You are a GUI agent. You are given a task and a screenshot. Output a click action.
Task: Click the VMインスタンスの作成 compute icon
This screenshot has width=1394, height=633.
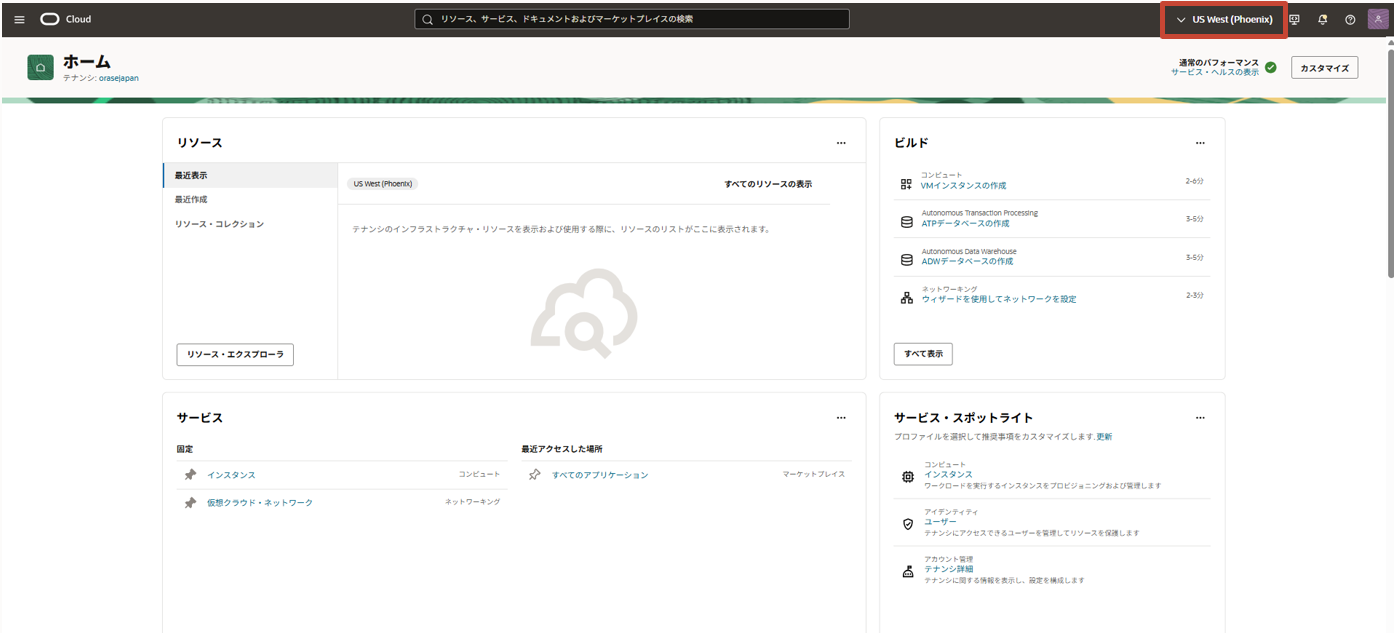[906, 184]
